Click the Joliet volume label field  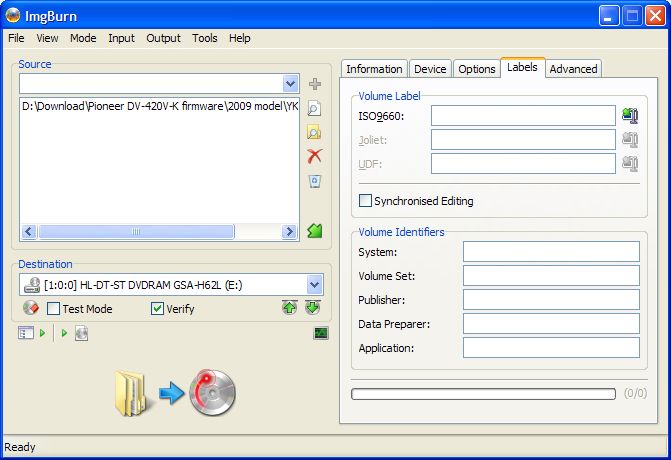pyautogui.click(x=523, y=139)
